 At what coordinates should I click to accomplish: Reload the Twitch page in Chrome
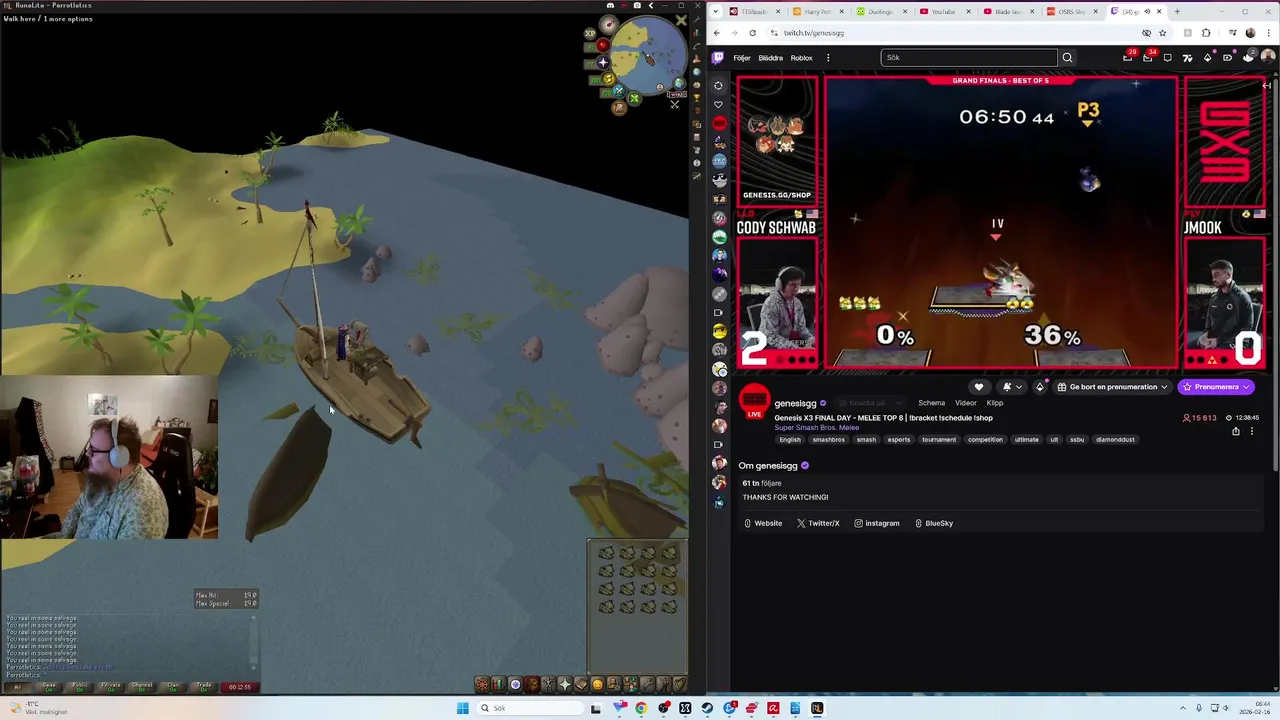752,33
